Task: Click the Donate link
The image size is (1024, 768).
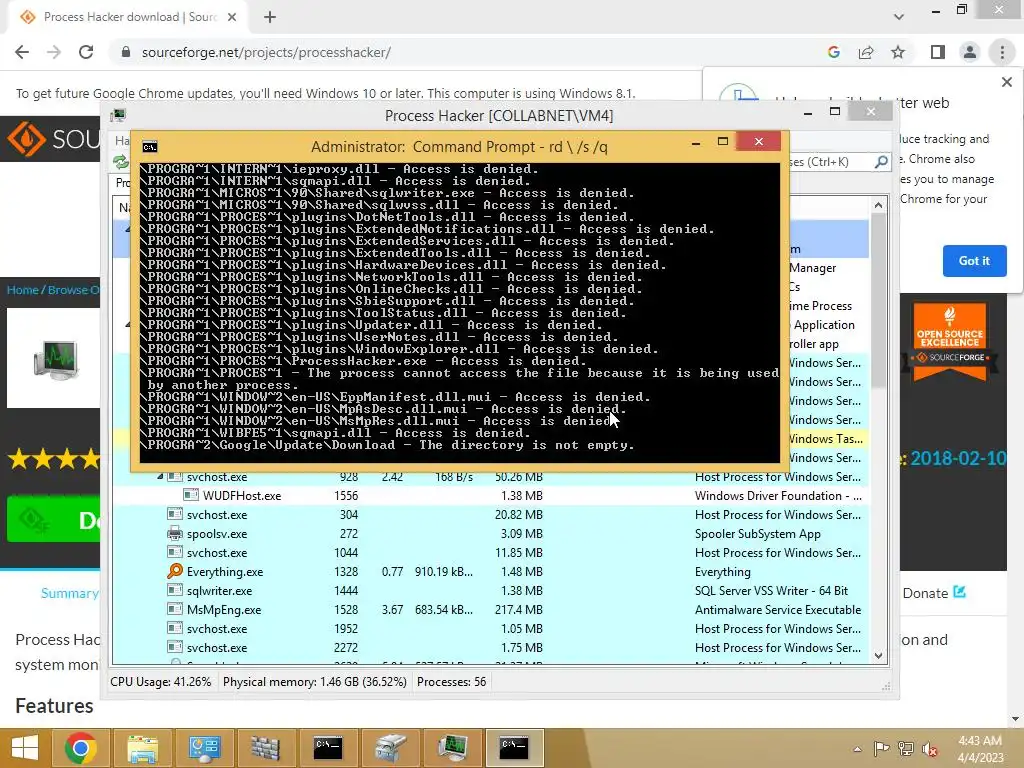Action: click(x=925, y=593)
